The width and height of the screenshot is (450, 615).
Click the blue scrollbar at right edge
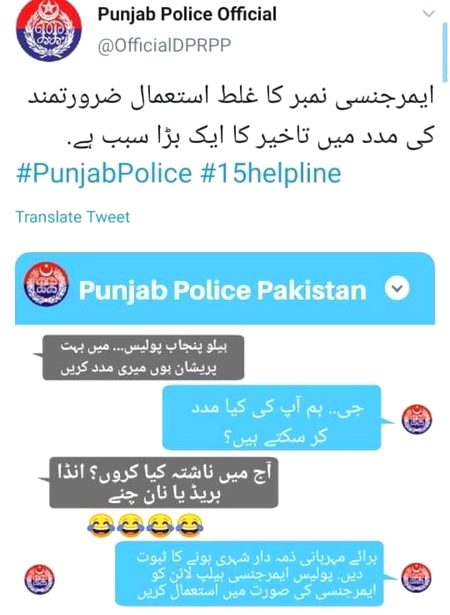pyautogui.click(x=445, y=50)
